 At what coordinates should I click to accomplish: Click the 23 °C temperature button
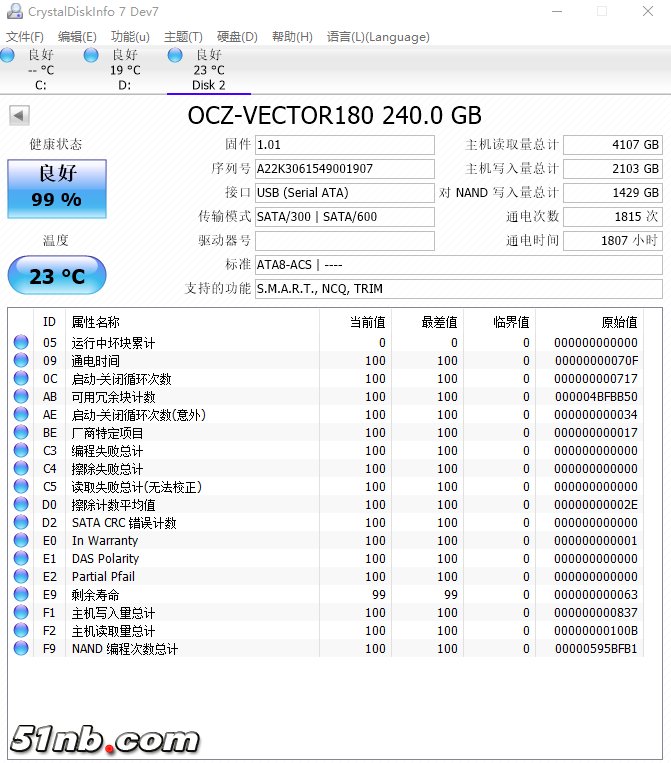pyautogui.click(x=56, y=275)
